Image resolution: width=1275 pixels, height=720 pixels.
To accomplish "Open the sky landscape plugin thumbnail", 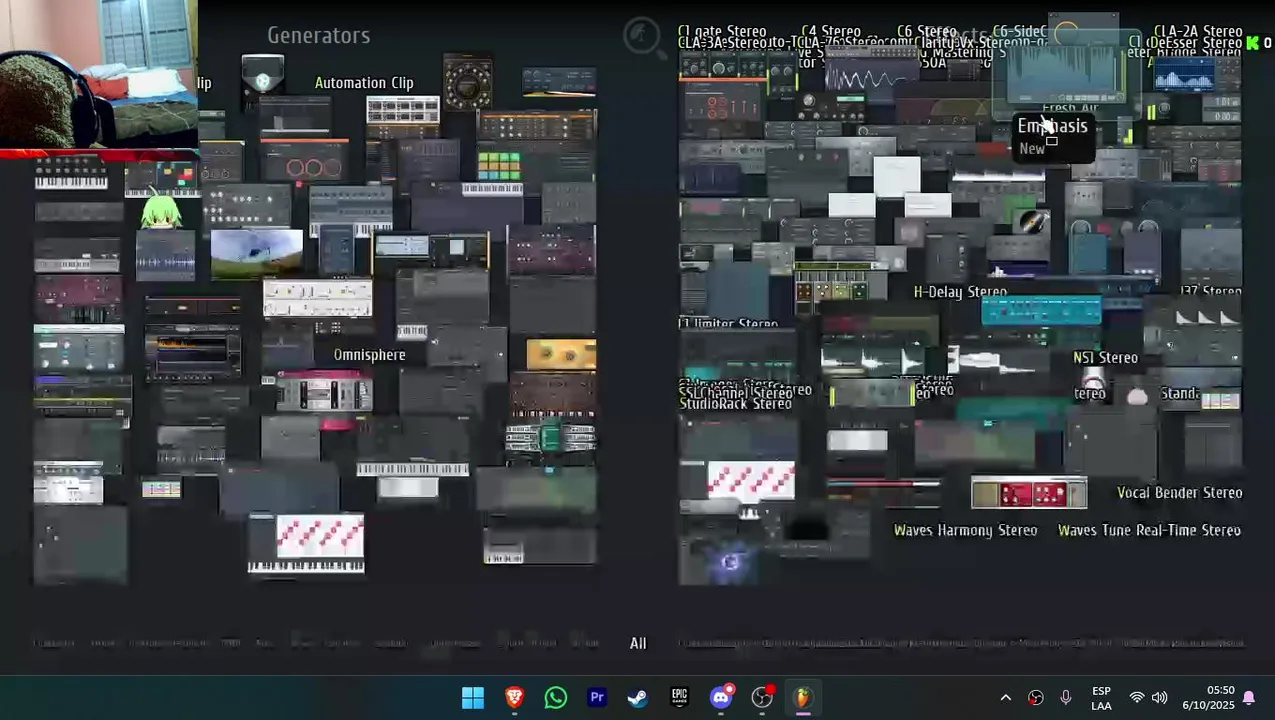I will coord(257,252).
